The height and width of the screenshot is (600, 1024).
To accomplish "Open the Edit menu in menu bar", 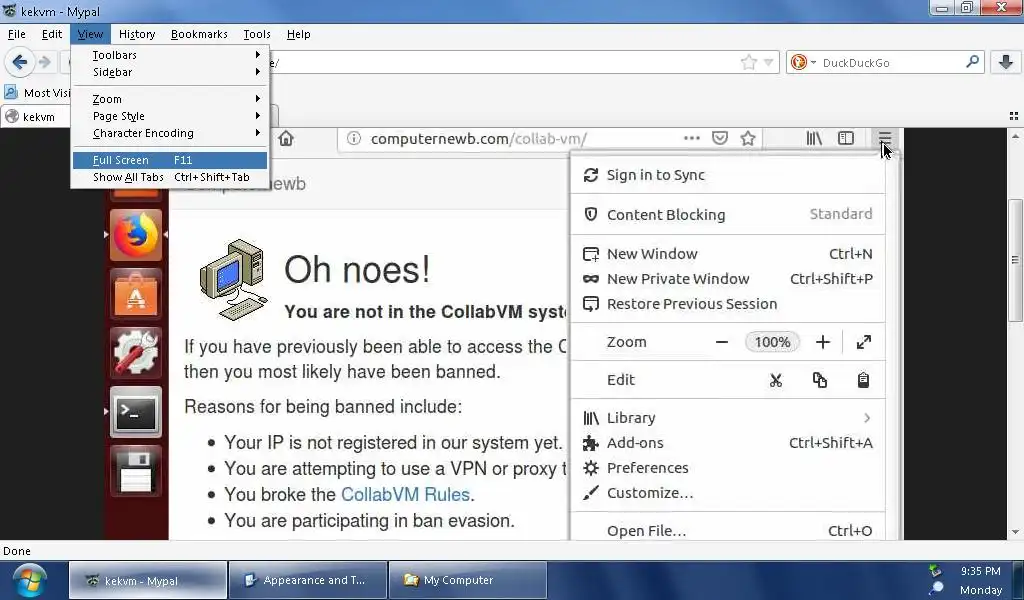I will pos(52,34).
